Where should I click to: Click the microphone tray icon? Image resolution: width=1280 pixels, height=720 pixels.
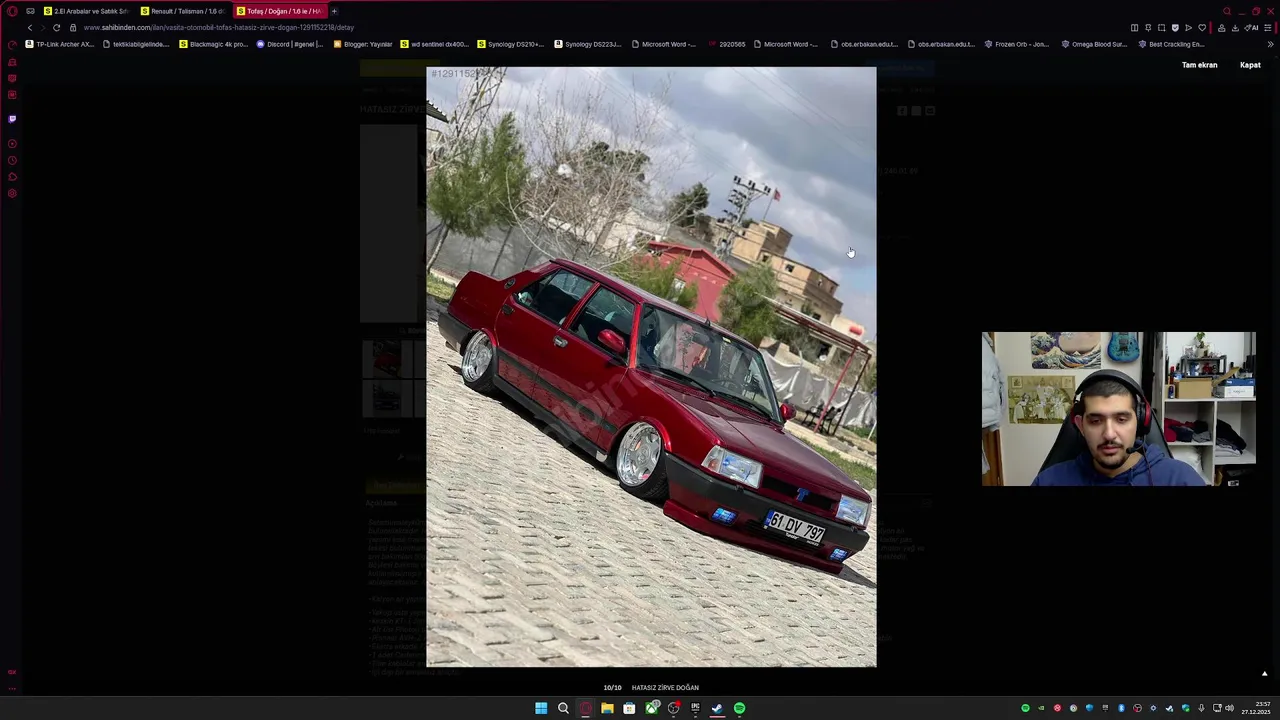(1201, 708)
